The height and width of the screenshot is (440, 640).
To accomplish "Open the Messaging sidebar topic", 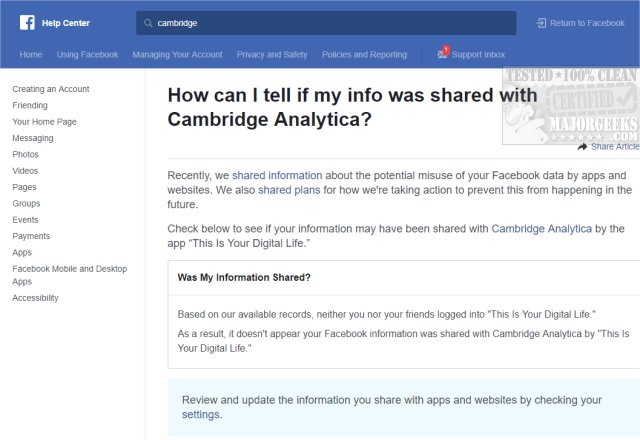I will [33, 138].
